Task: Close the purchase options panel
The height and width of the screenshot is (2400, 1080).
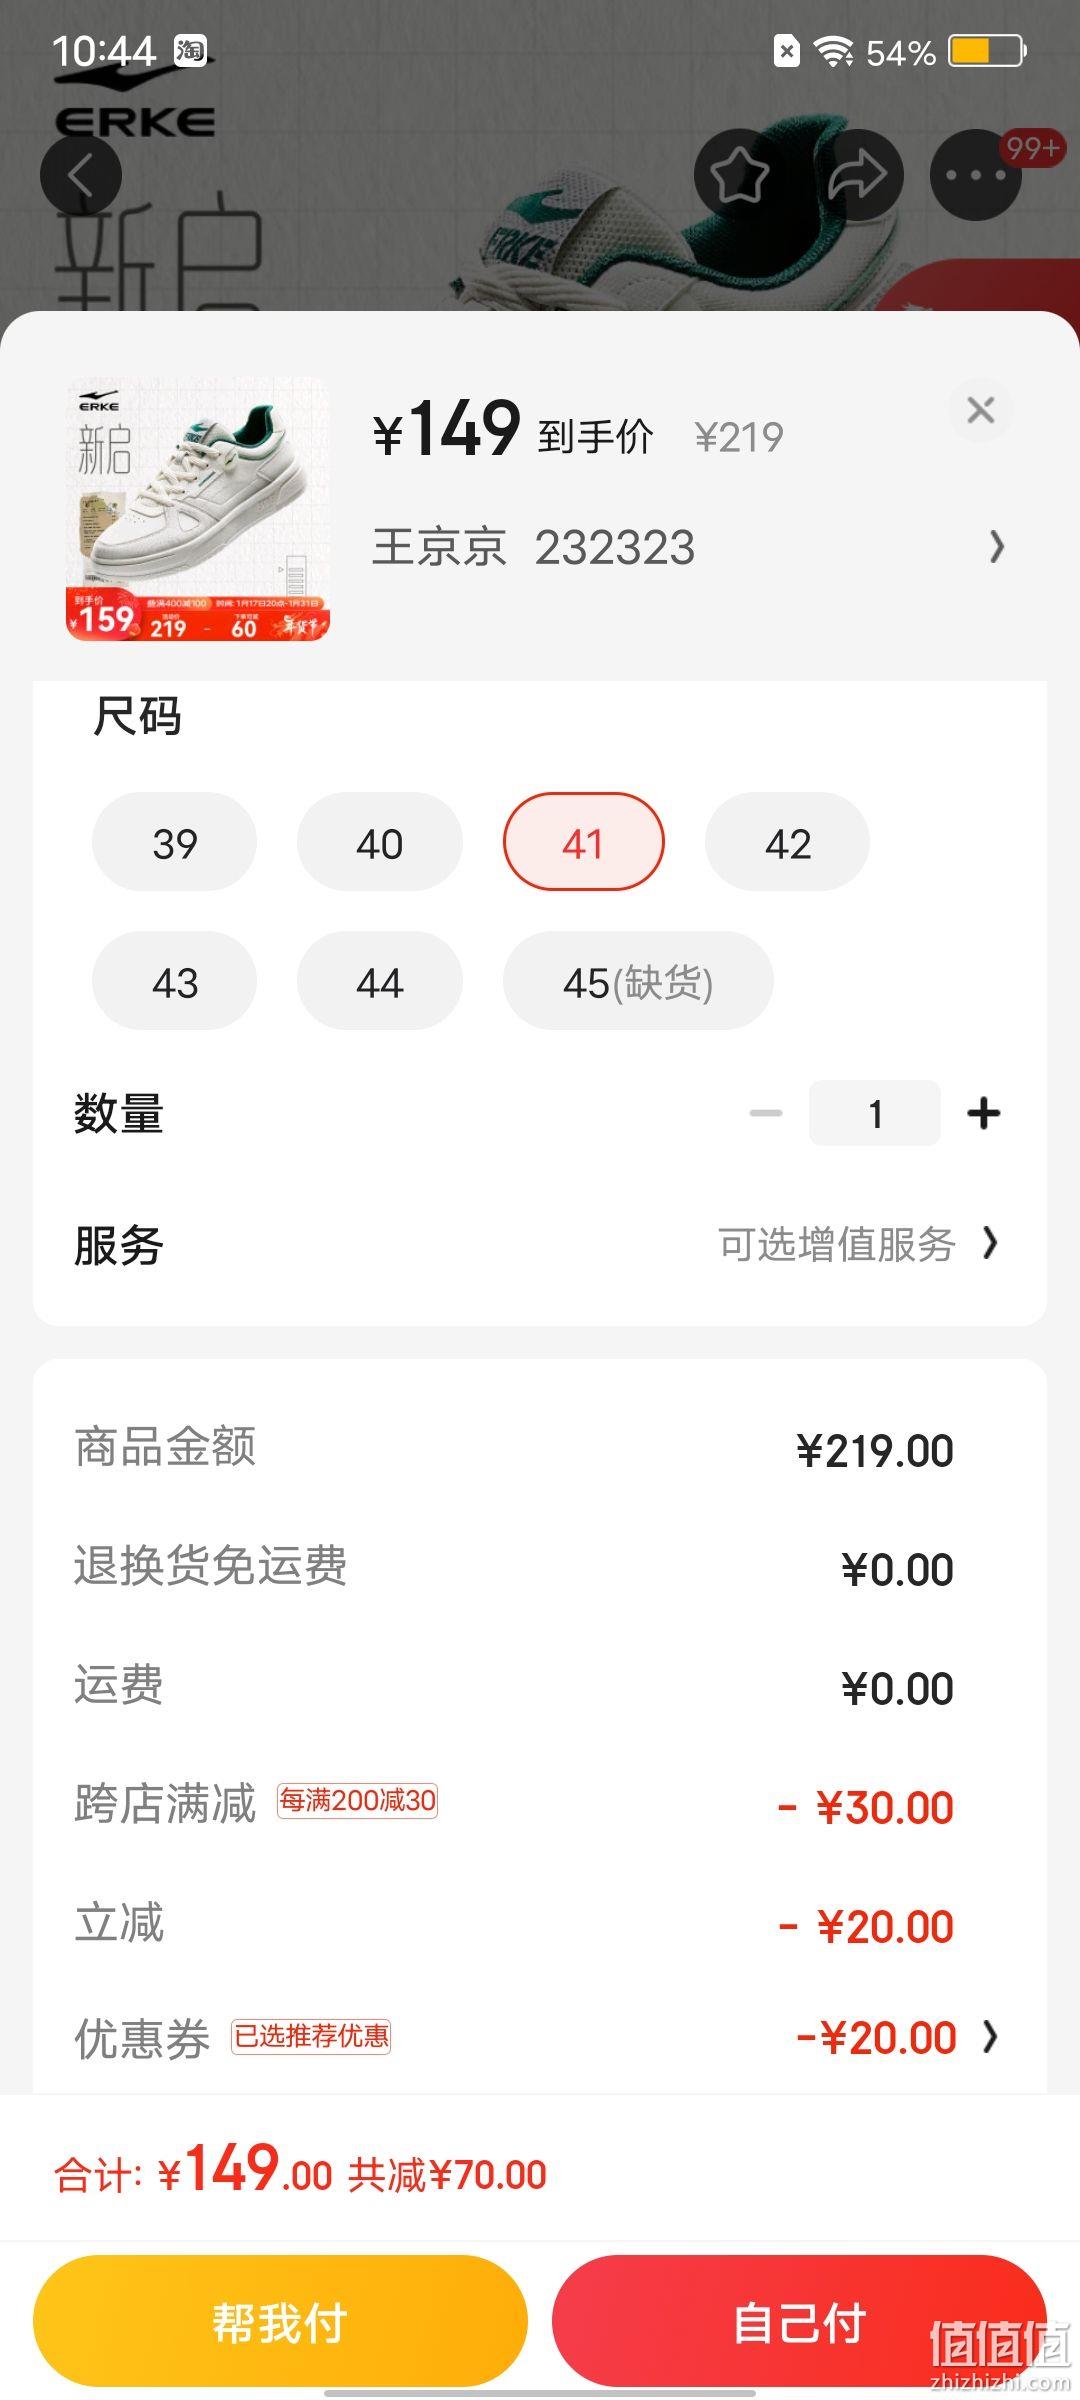Action: coord(981,410)
